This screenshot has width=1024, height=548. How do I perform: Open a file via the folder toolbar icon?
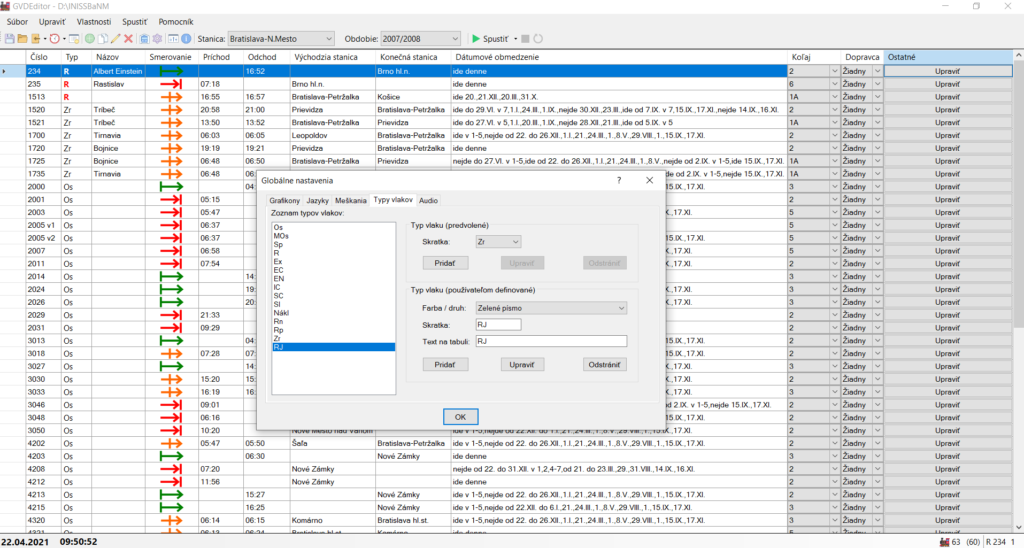click(22, 39)
